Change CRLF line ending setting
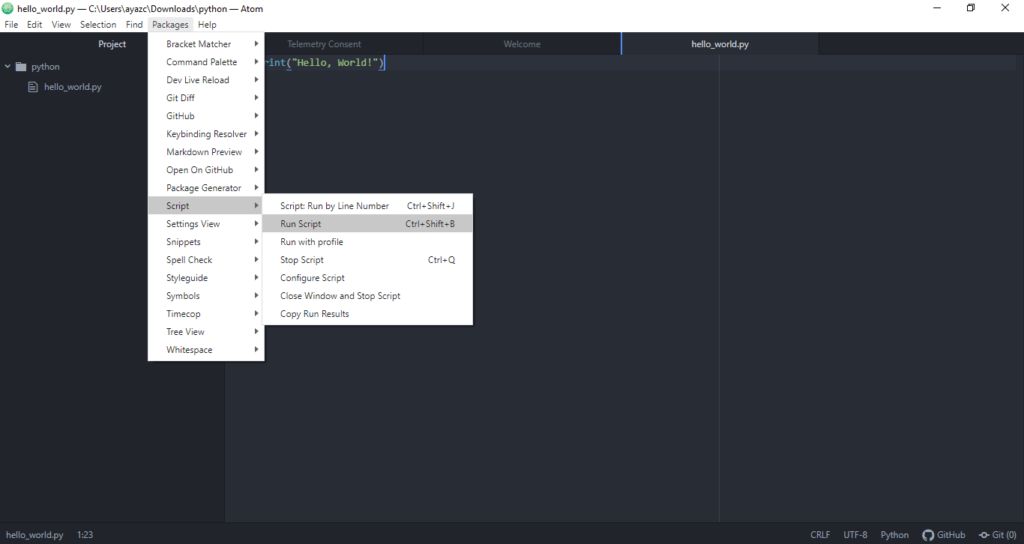 coord(820,534)
